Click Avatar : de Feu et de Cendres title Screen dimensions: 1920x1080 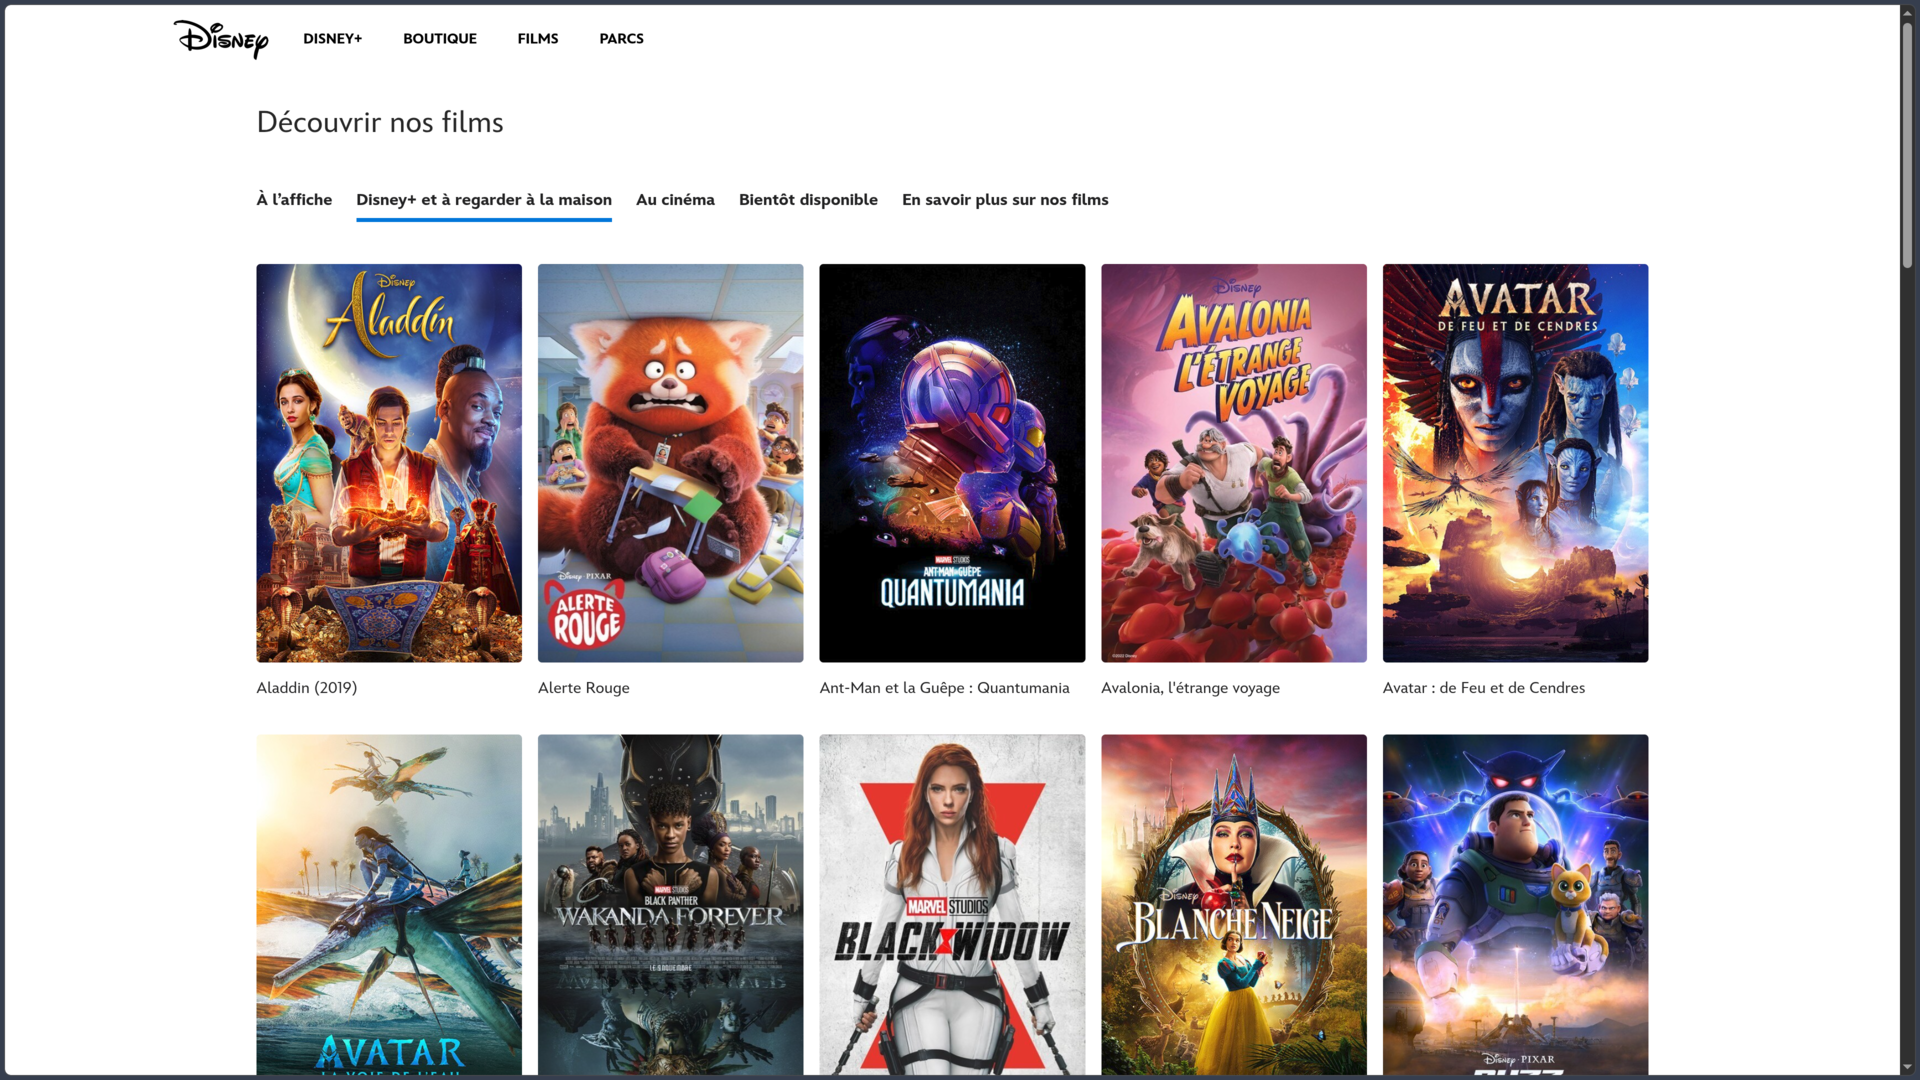coord(1484,688)
